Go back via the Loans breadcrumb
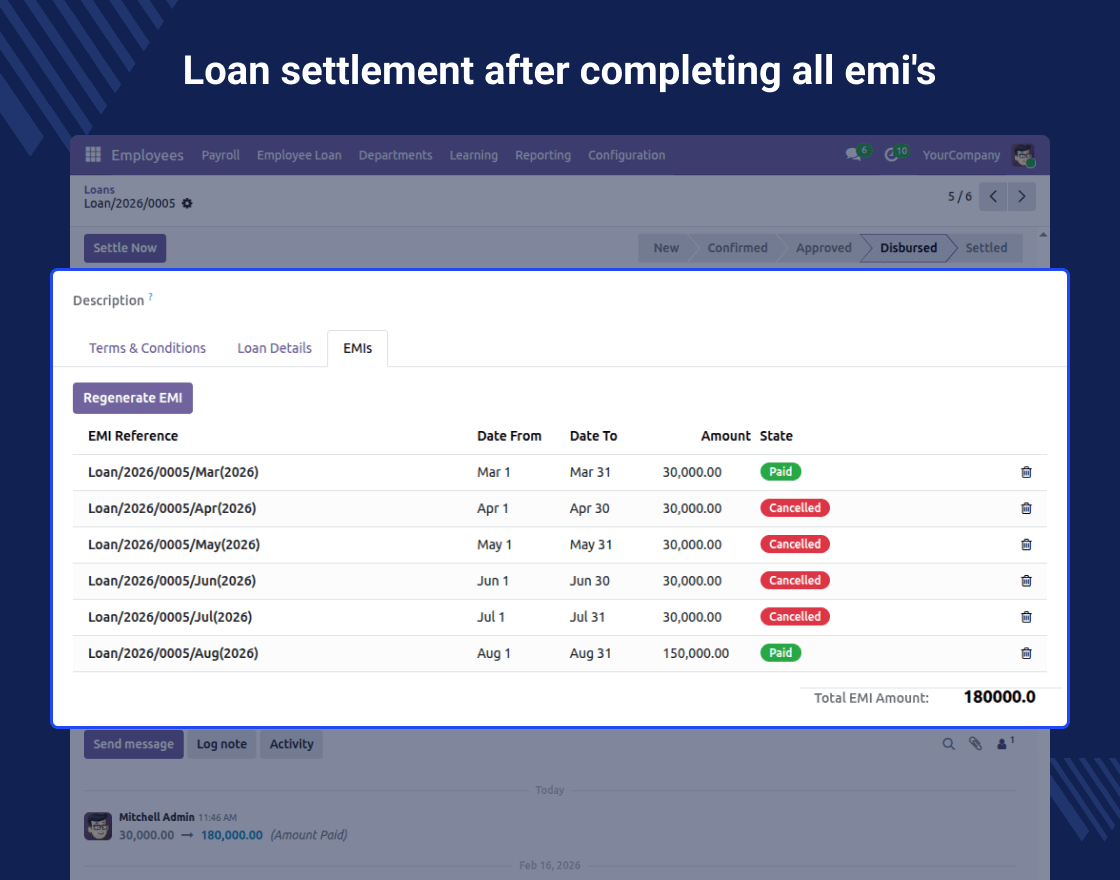1120x880 pixels. 99,190
